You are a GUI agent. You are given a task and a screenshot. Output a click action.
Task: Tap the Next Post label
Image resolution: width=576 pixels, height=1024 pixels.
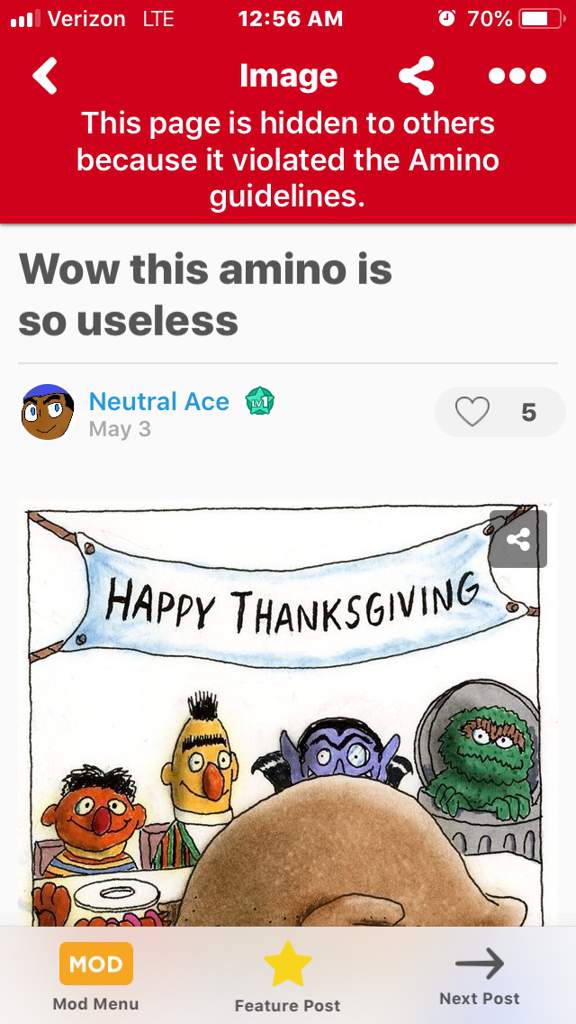[x=479, y=999]
